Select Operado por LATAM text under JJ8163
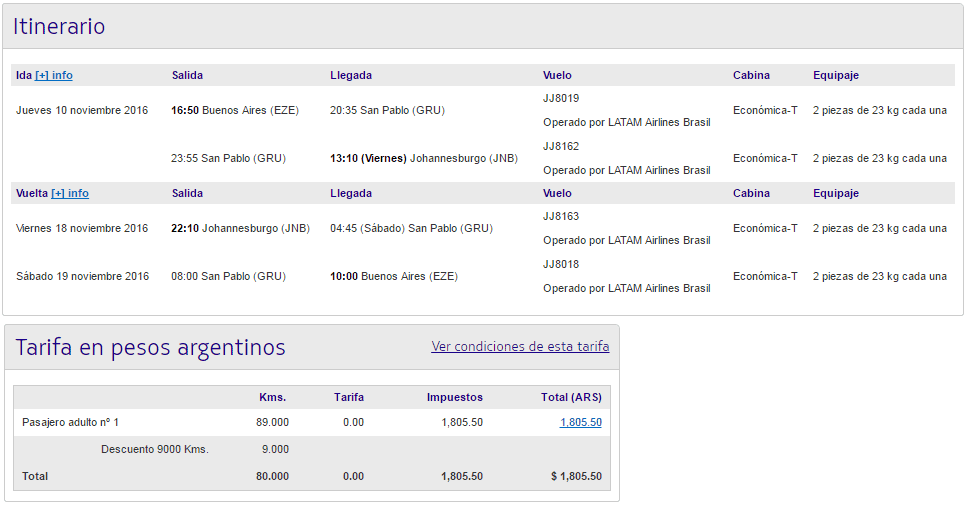This screenshot has height=506, width=967. pyautogui.click(x=627, y=241)
